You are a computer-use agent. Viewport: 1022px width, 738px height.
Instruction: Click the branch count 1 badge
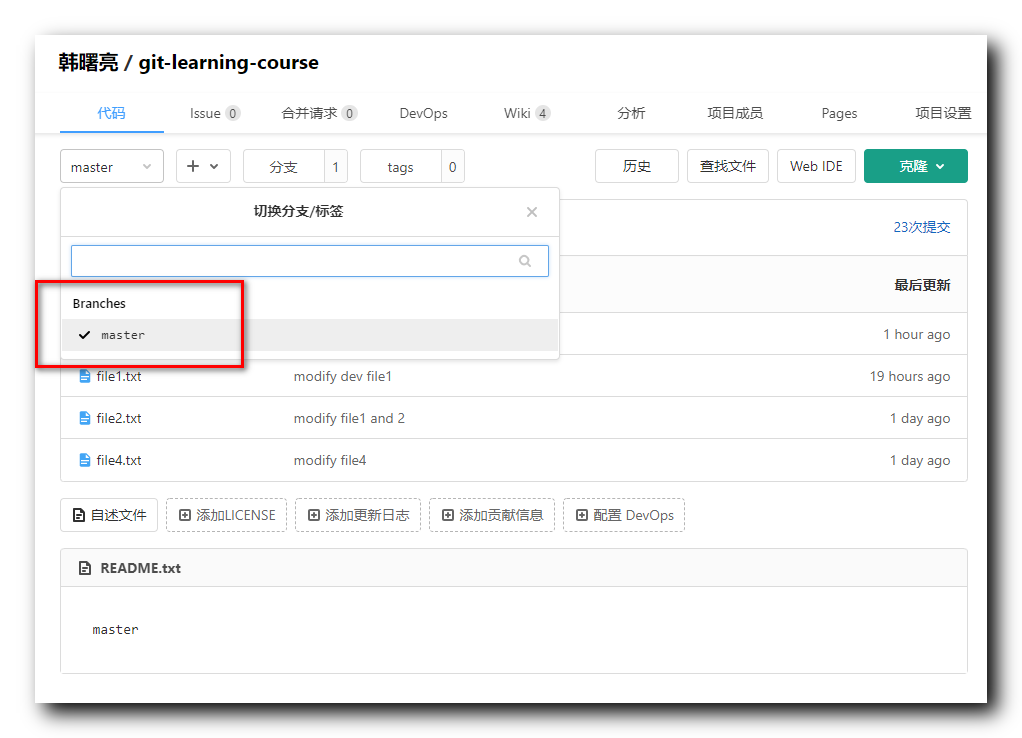[336, 167]
